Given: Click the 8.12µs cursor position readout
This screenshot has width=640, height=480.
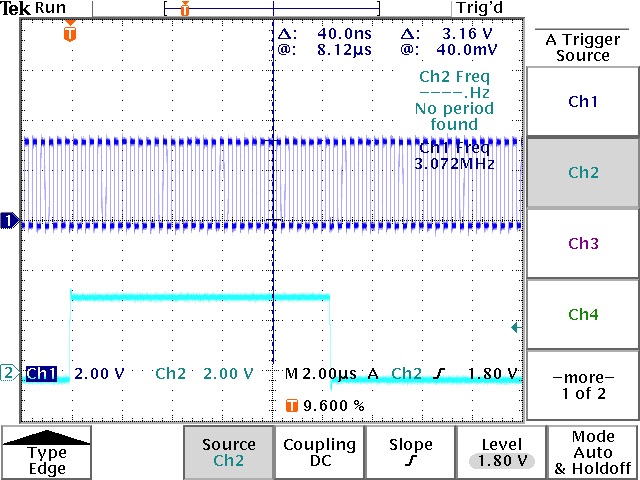Looking at the screenshot, I should pyautogui.click(x=344, y=50).
